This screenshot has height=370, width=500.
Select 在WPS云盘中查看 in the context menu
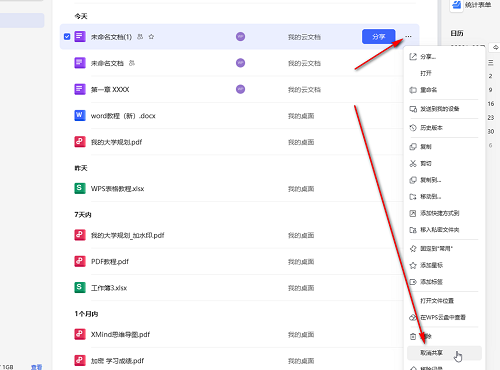(x=444, y=317)
